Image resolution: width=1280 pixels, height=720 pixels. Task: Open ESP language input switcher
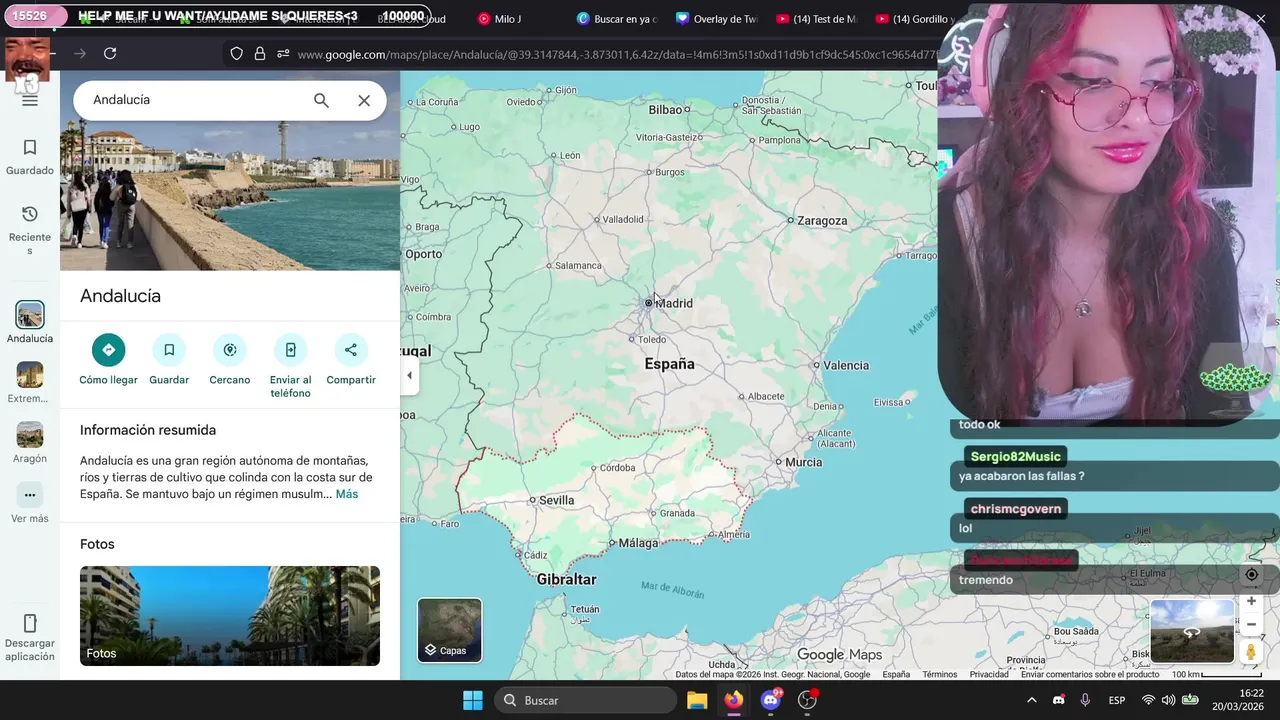pyautogui.click(x=1117, y=700)
